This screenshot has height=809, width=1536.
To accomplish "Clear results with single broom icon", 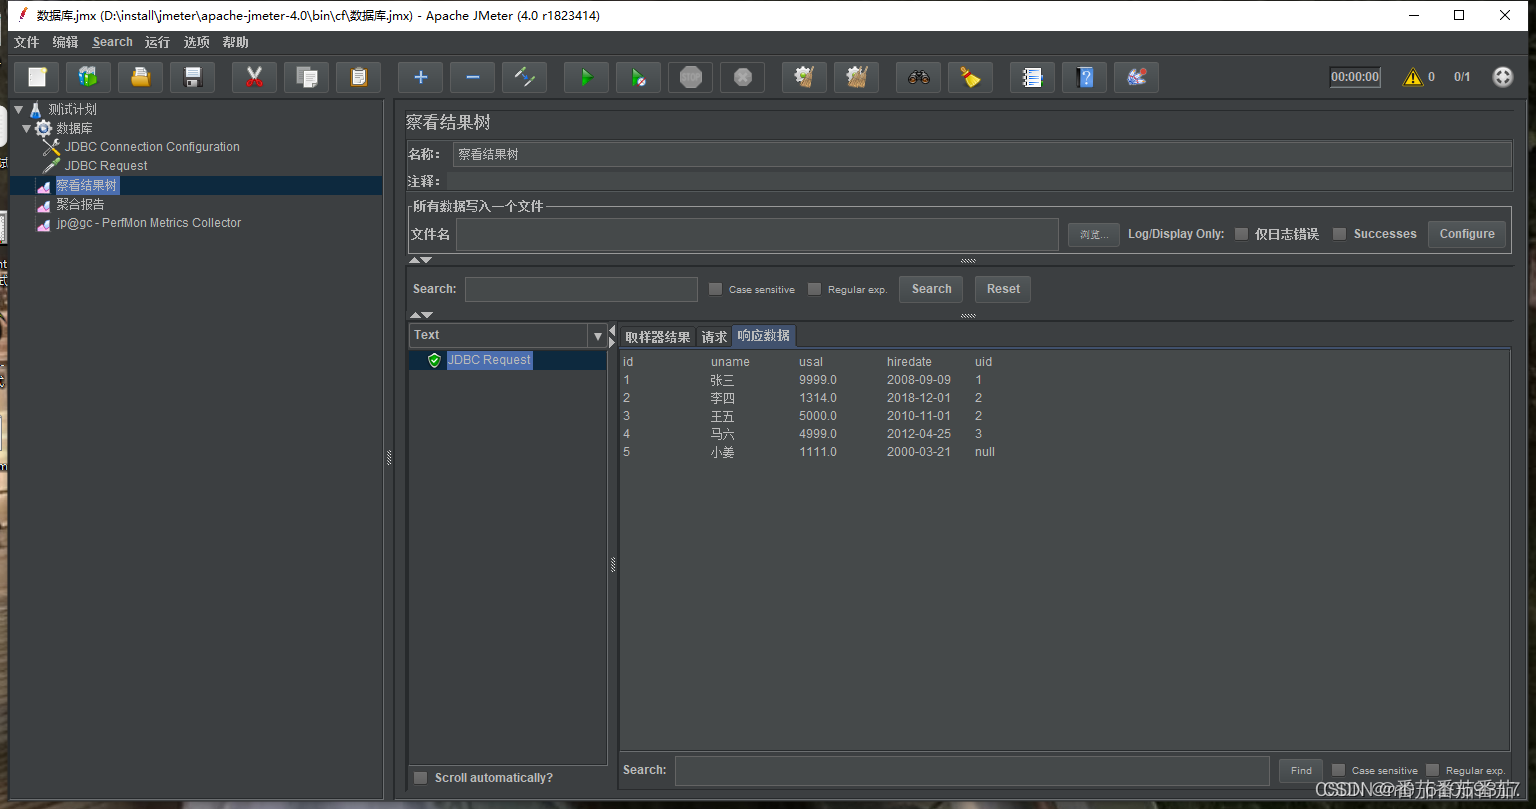I will 805,77.
